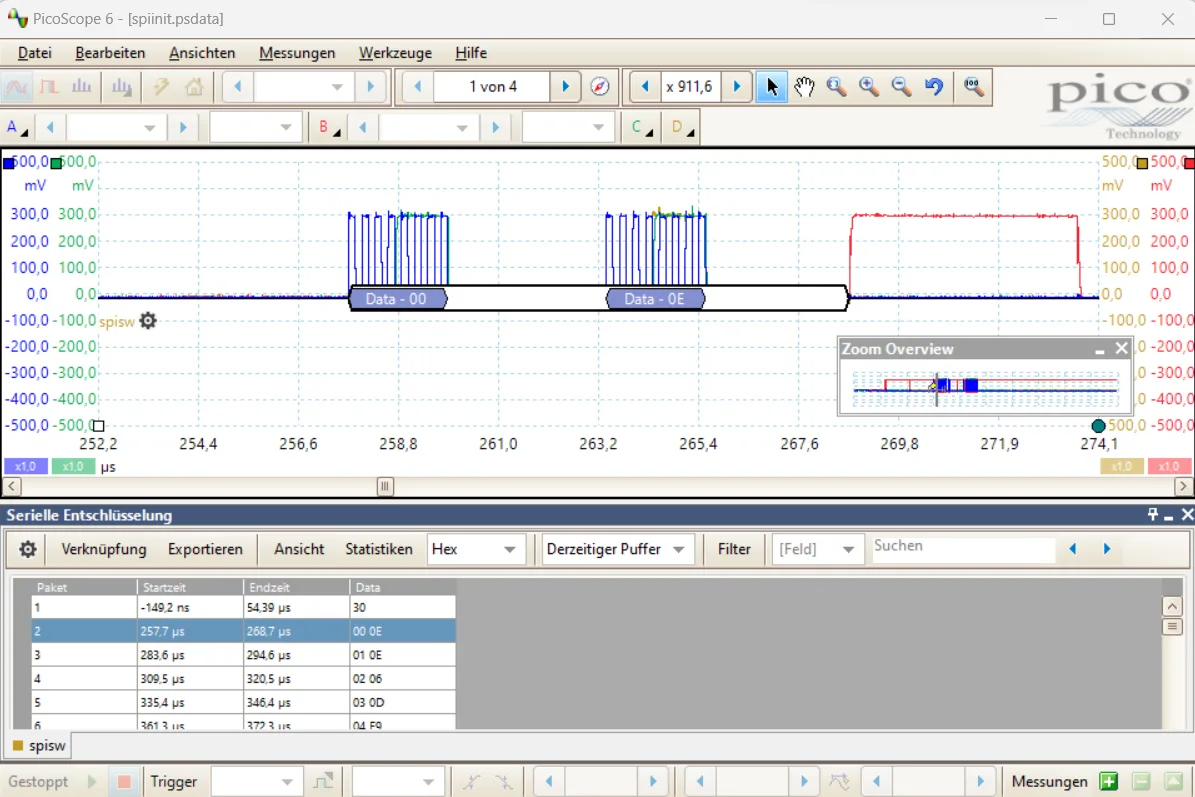
Task: Activate the zoom-in magnifier tool
Action: (x=869, y=87)
